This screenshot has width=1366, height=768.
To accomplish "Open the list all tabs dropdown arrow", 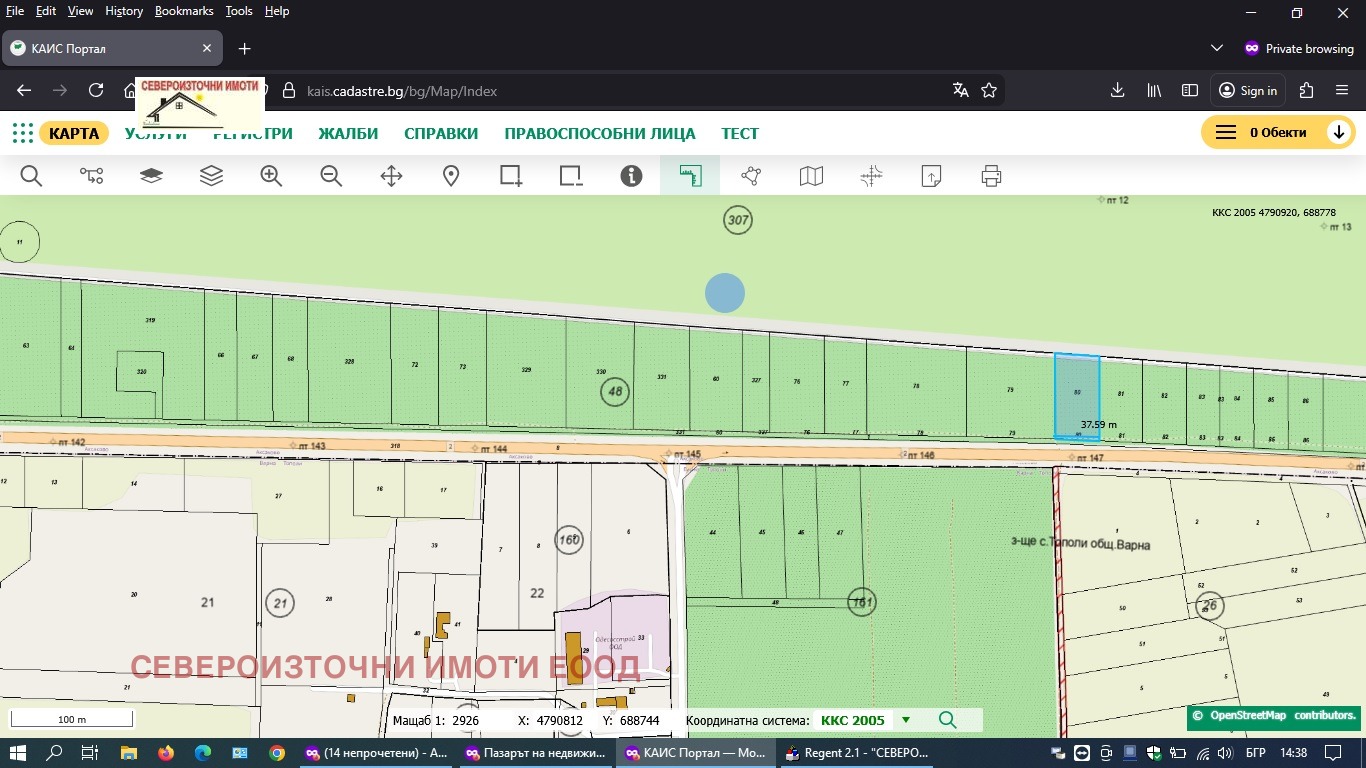I will (1216, 48).
